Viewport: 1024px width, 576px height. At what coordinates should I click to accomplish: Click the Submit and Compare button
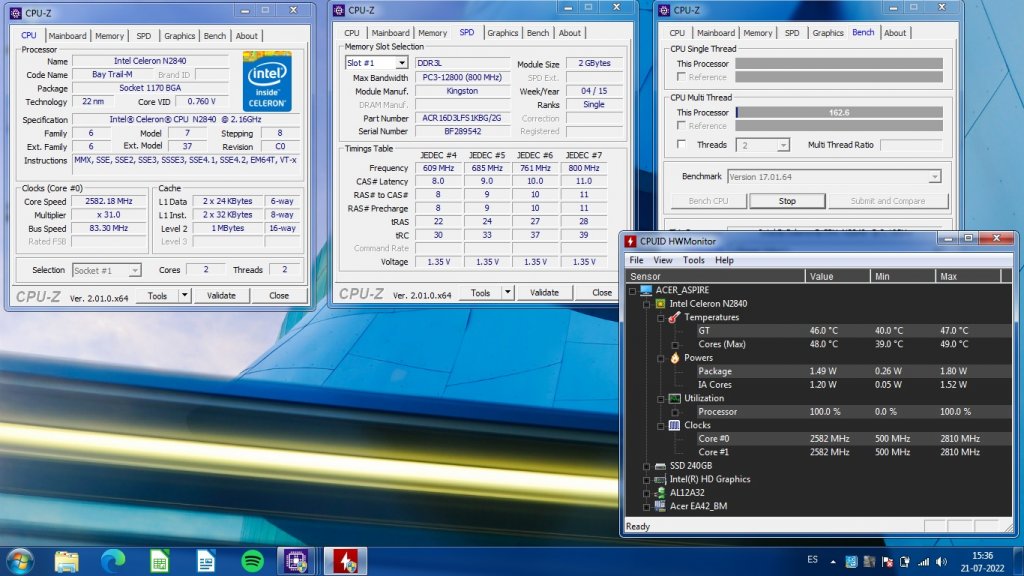tap(888, 201)
